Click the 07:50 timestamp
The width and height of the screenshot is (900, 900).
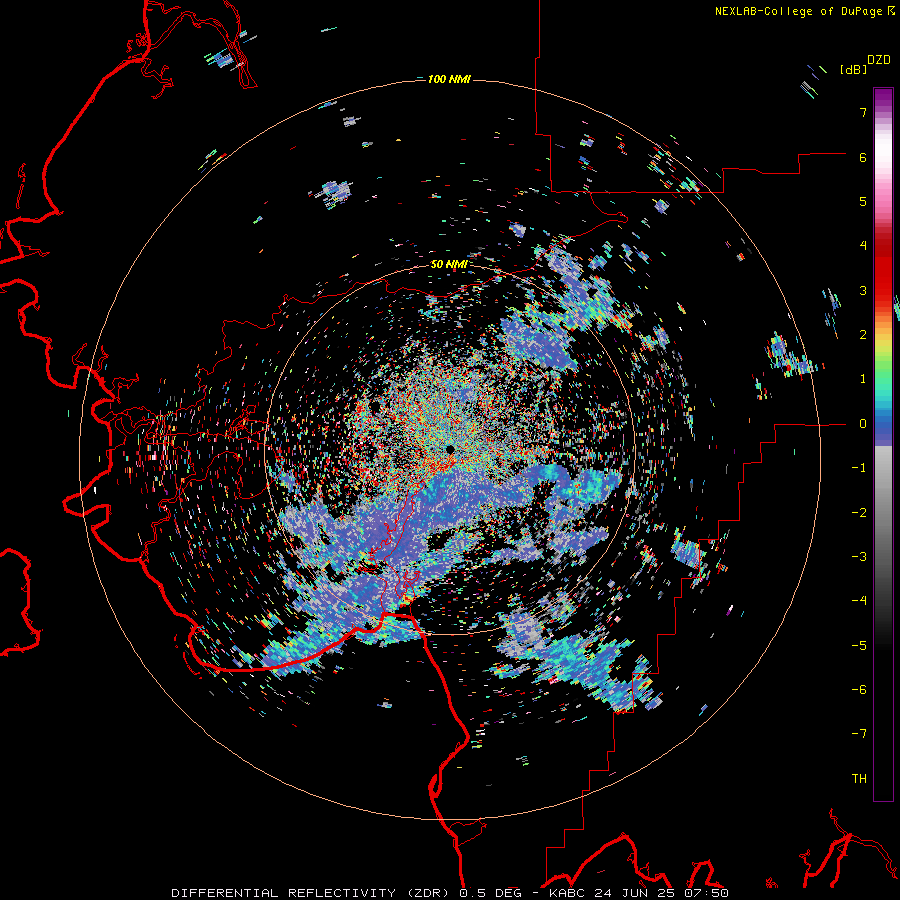[x=707, y=893]
